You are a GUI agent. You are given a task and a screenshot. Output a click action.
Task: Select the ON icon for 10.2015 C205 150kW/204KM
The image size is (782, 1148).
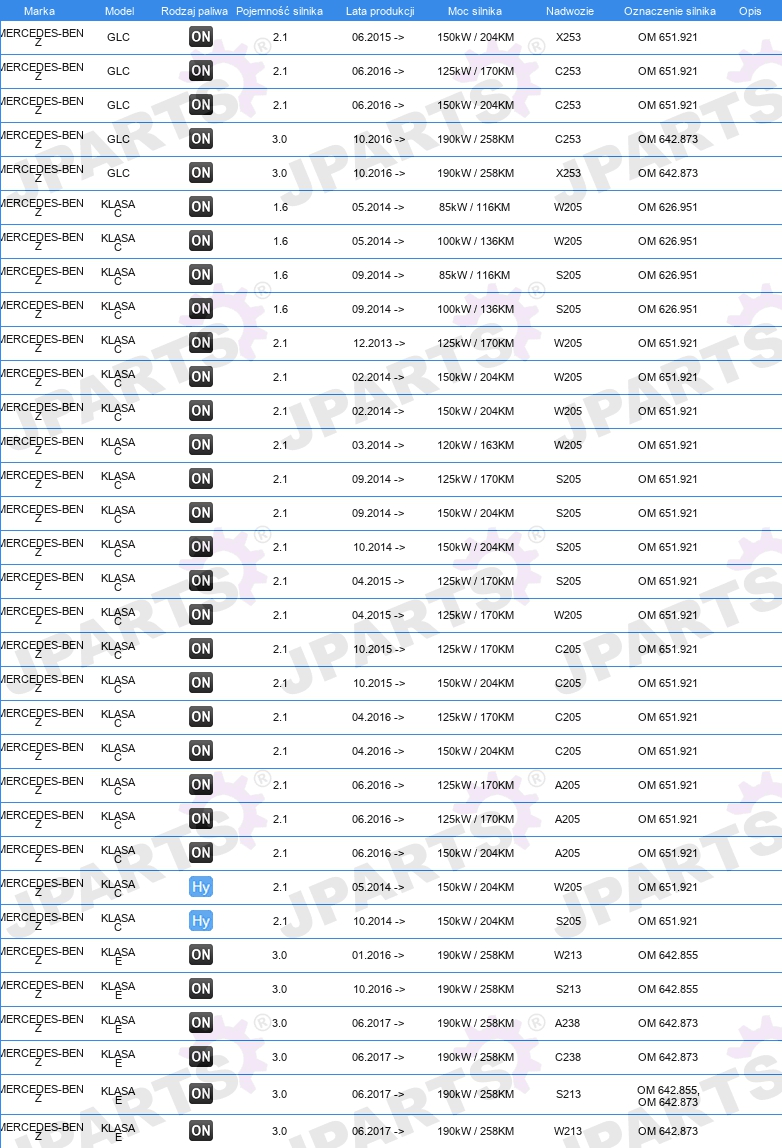201,683
